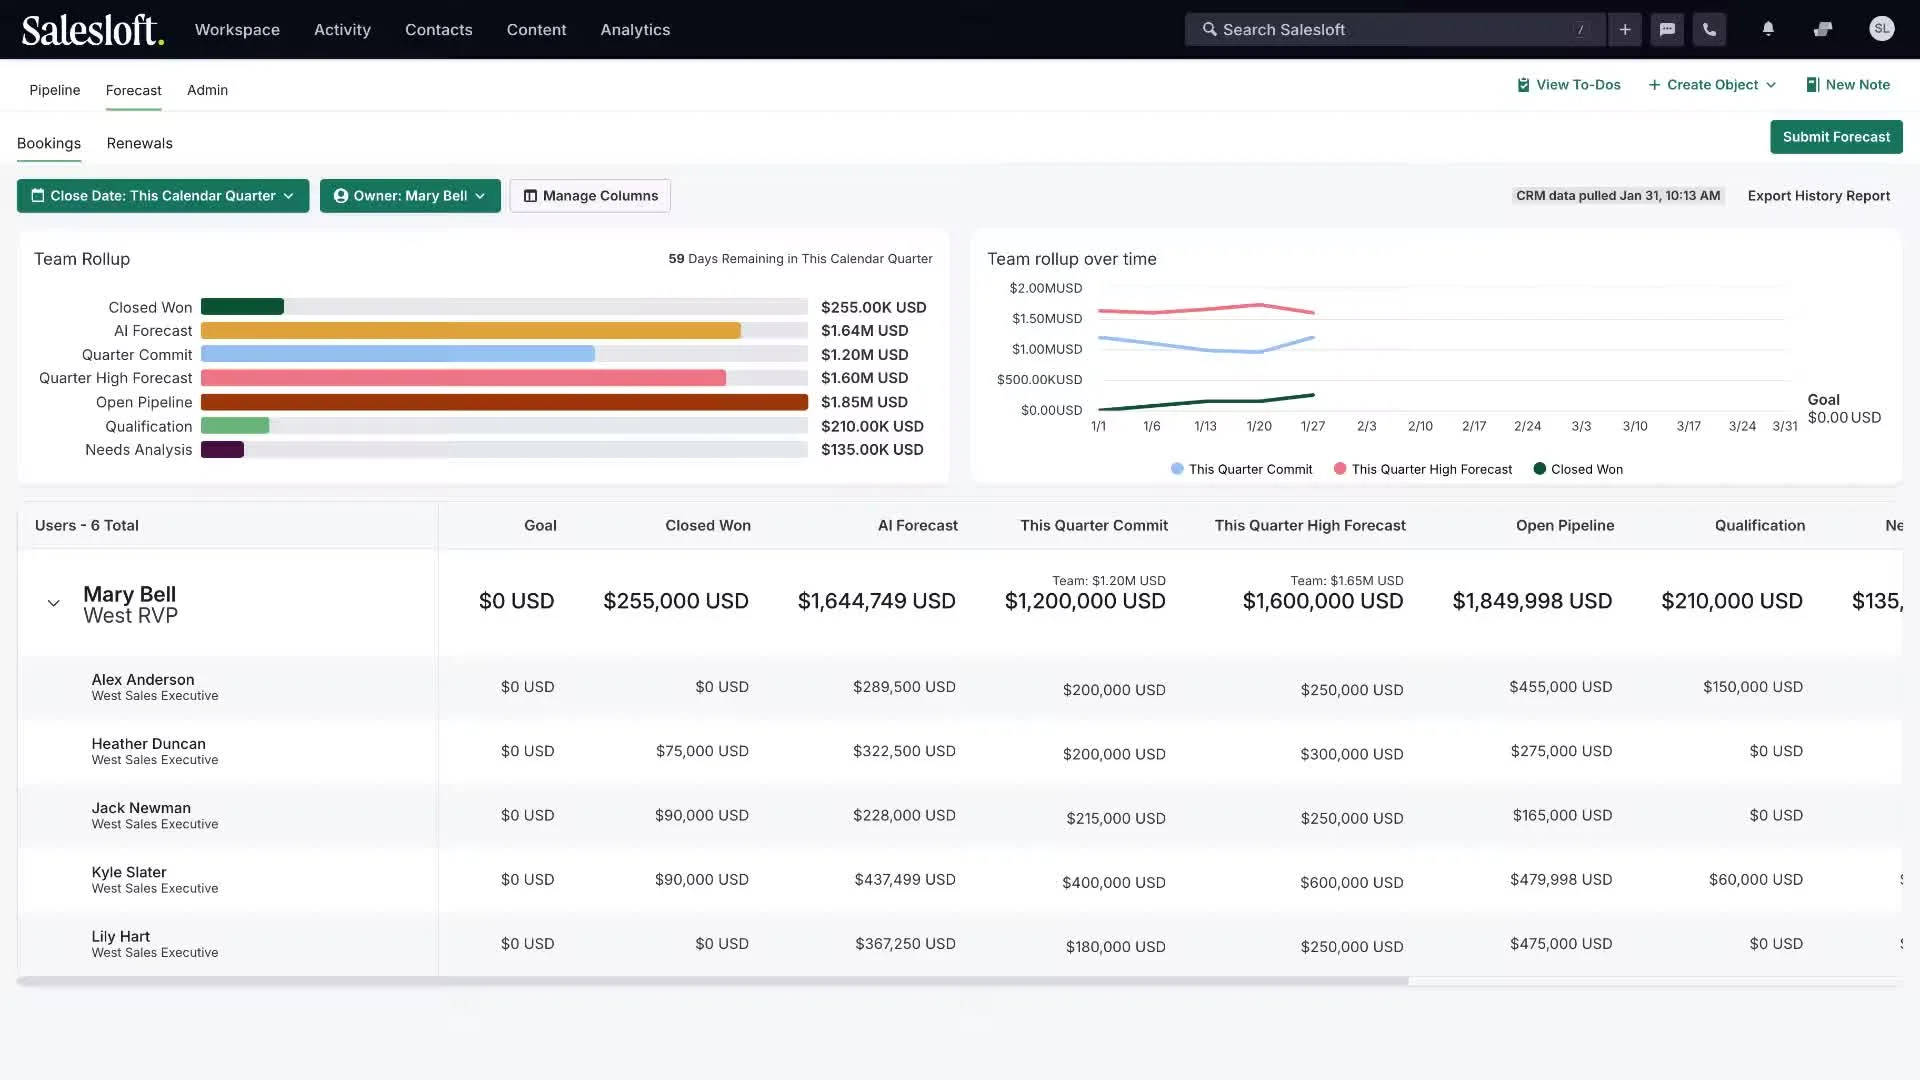Image resolution: width=1920 pixels, height=1080 pixels.
Task: Click the Open Pipeline brown bar
Action: pyautogui.click(x=504, y=402)
